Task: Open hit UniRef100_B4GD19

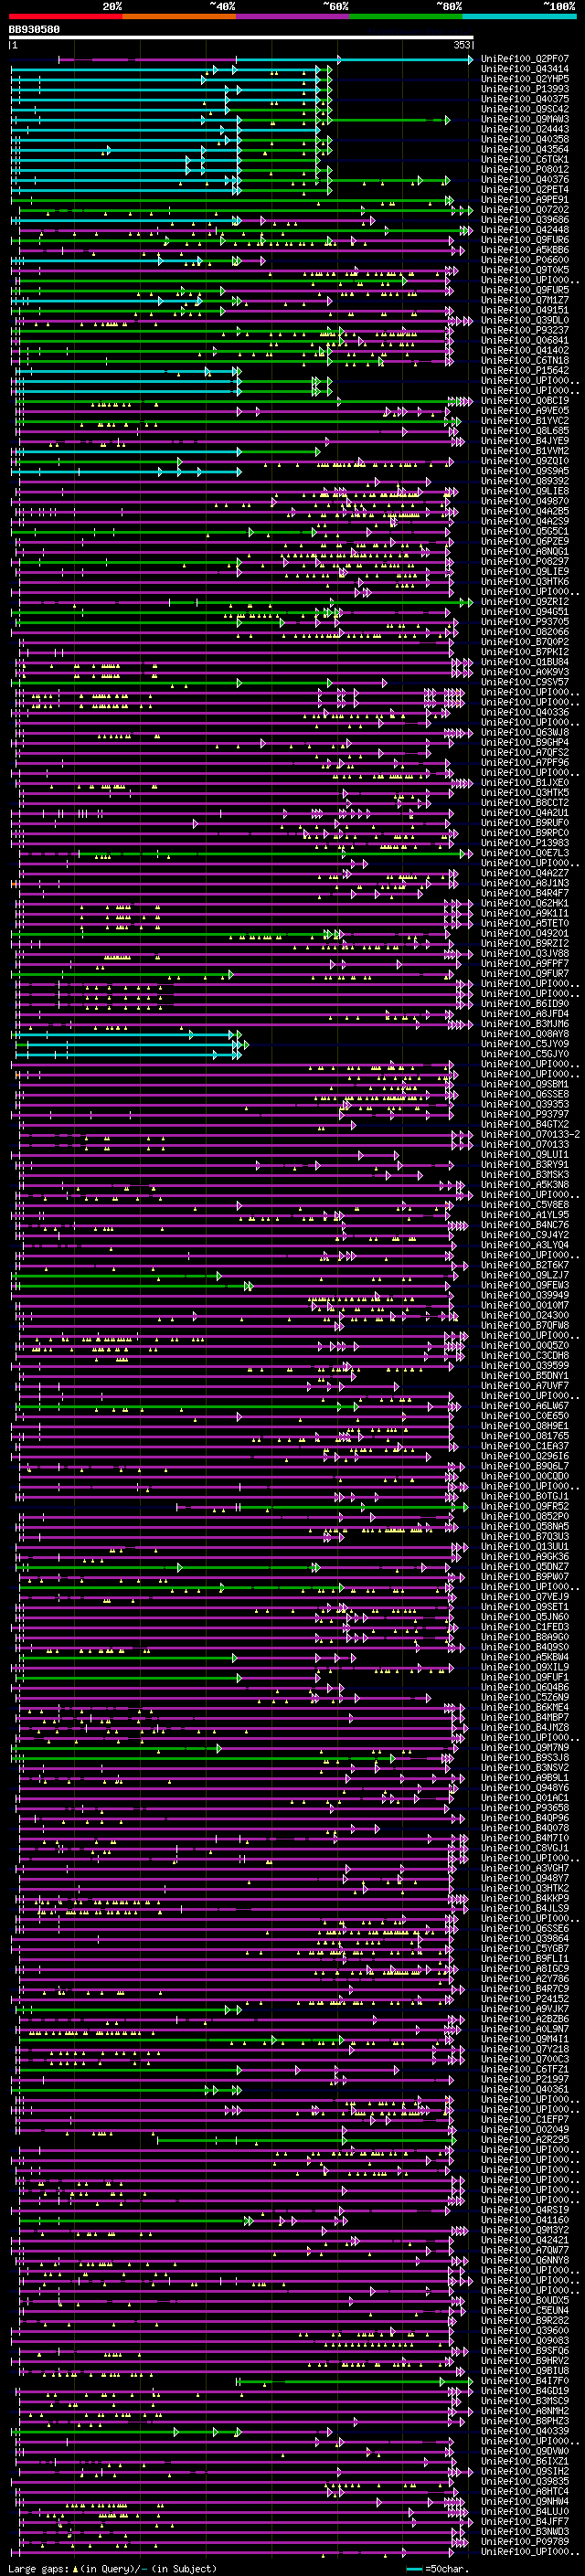Action: point(524,2391)
